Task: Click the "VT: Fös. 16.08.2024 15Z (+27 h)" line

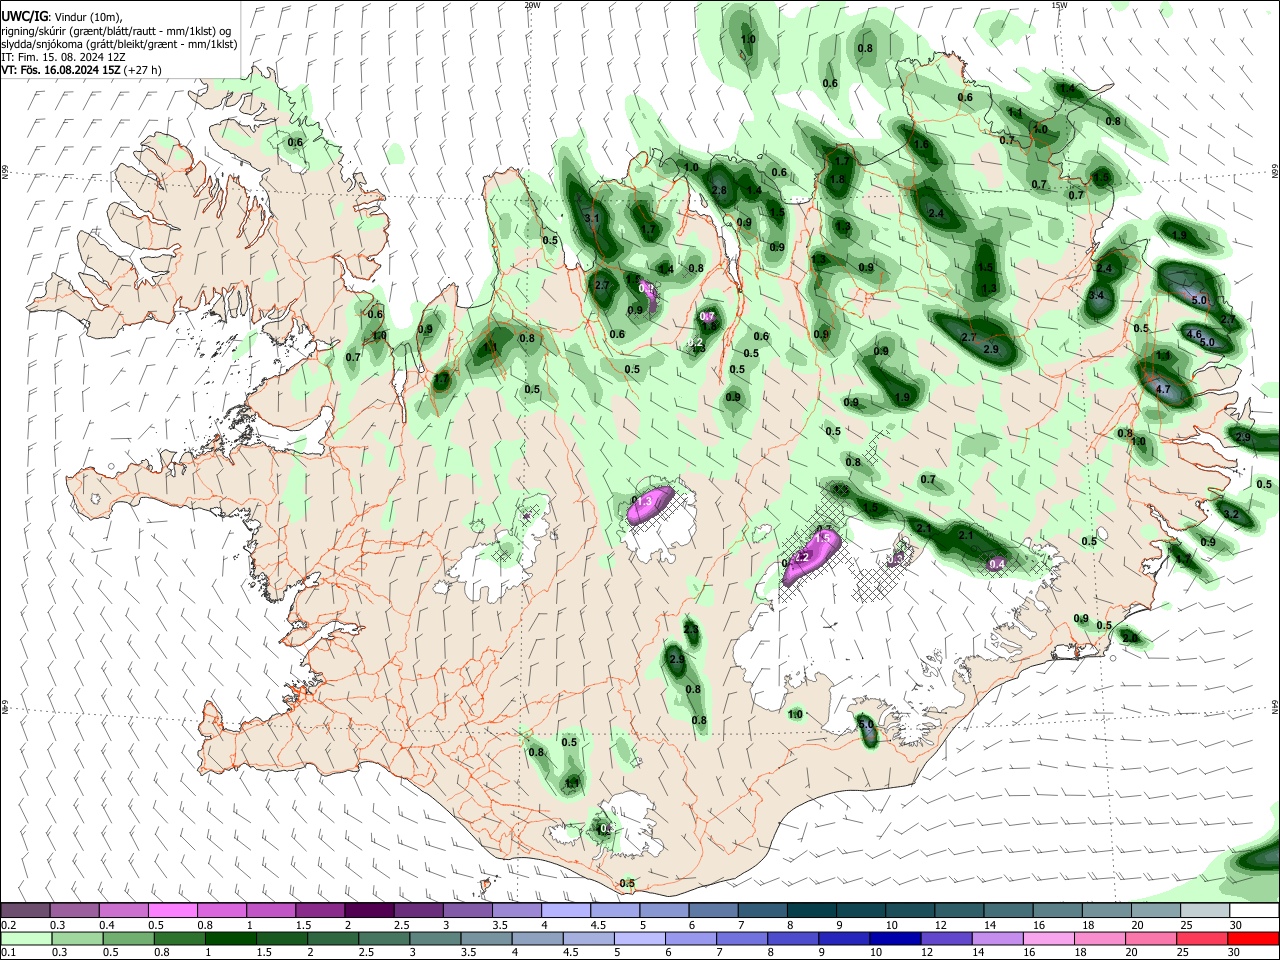Action: pyautogui.click(x=82, y=70)
